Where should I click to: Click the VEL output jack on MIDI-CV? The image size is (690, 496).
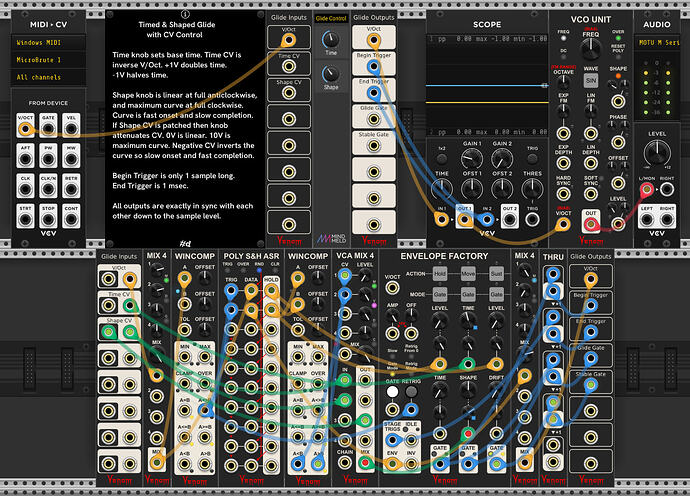point(71,129)
